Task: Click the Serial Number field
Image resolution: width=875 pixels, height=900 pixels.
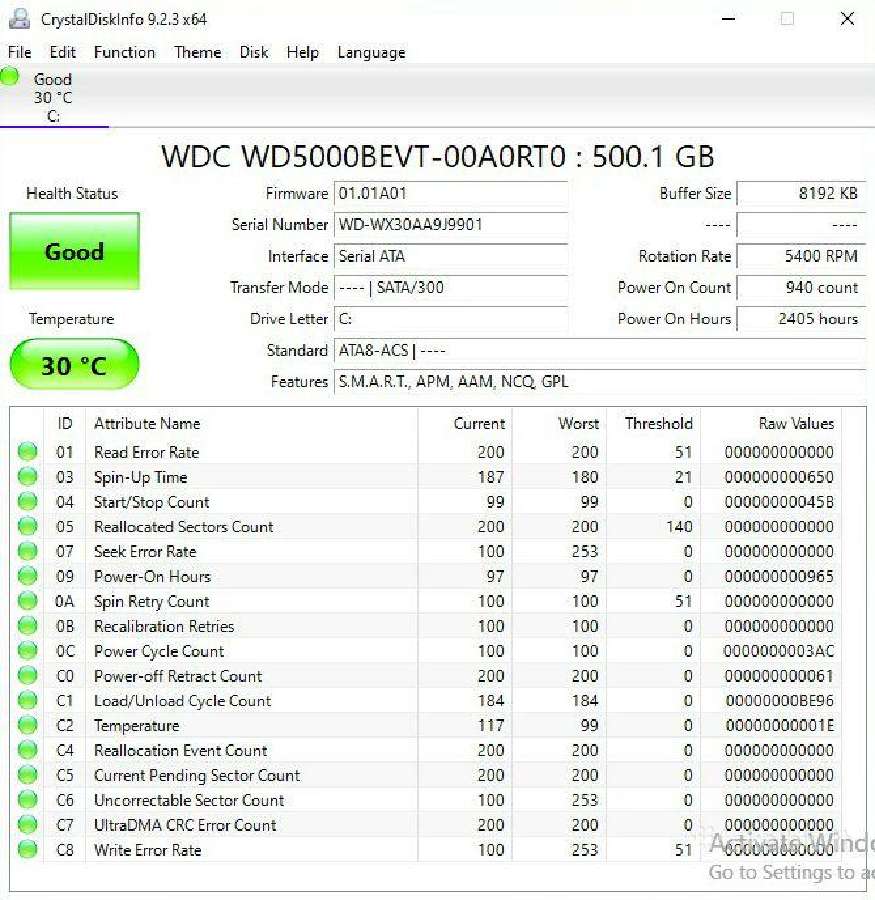Action: click(x=451, y=224)
